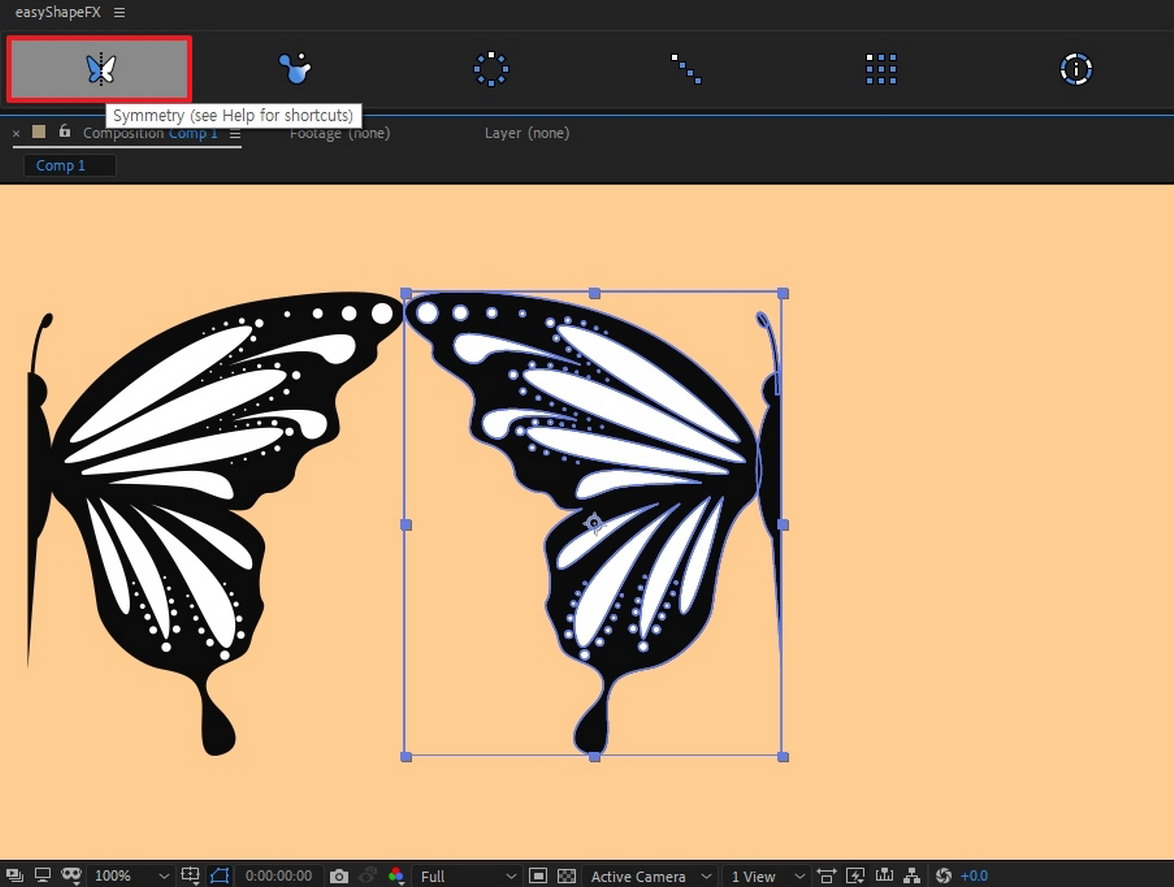Toggle the Region of Interest button
Image resolution: width=1174 pixels, height=887 pixels.
click(538, 876)
